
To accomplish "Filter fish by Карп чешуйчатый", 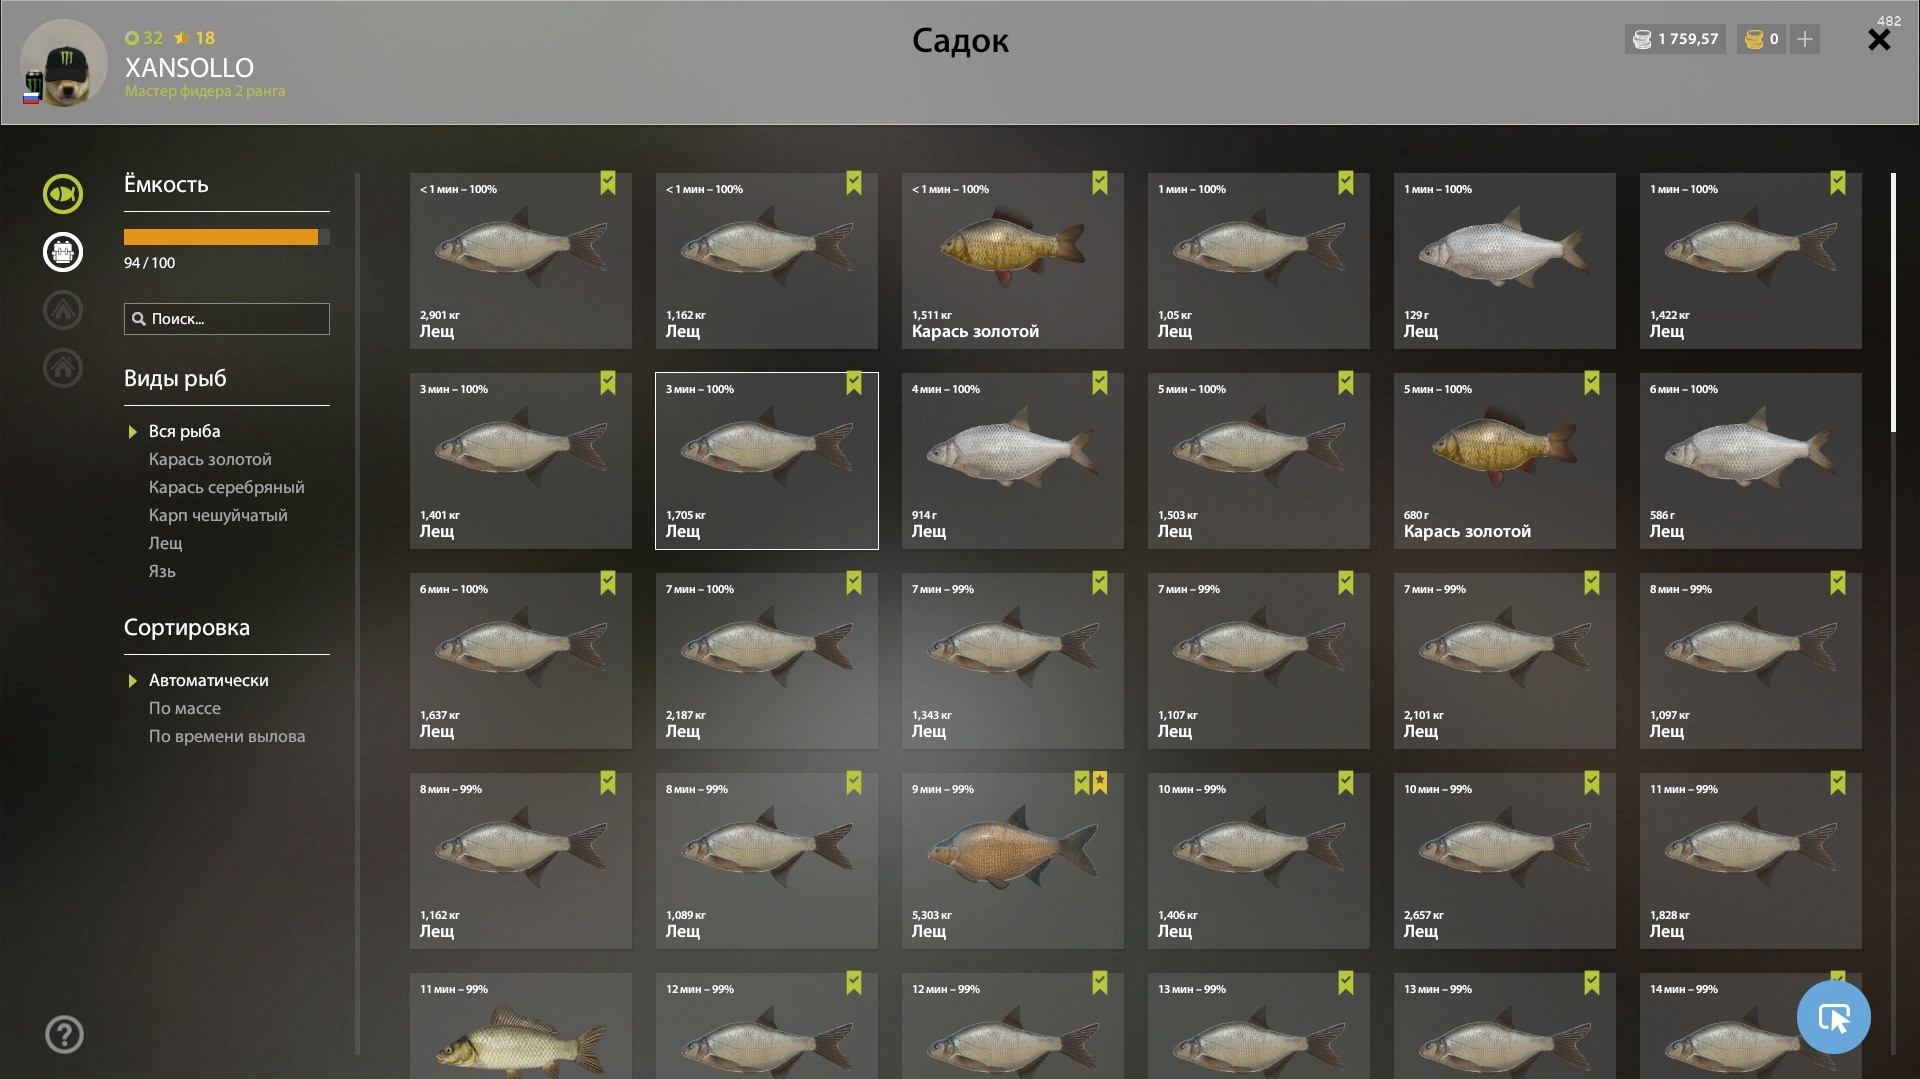I will (218, 515).
